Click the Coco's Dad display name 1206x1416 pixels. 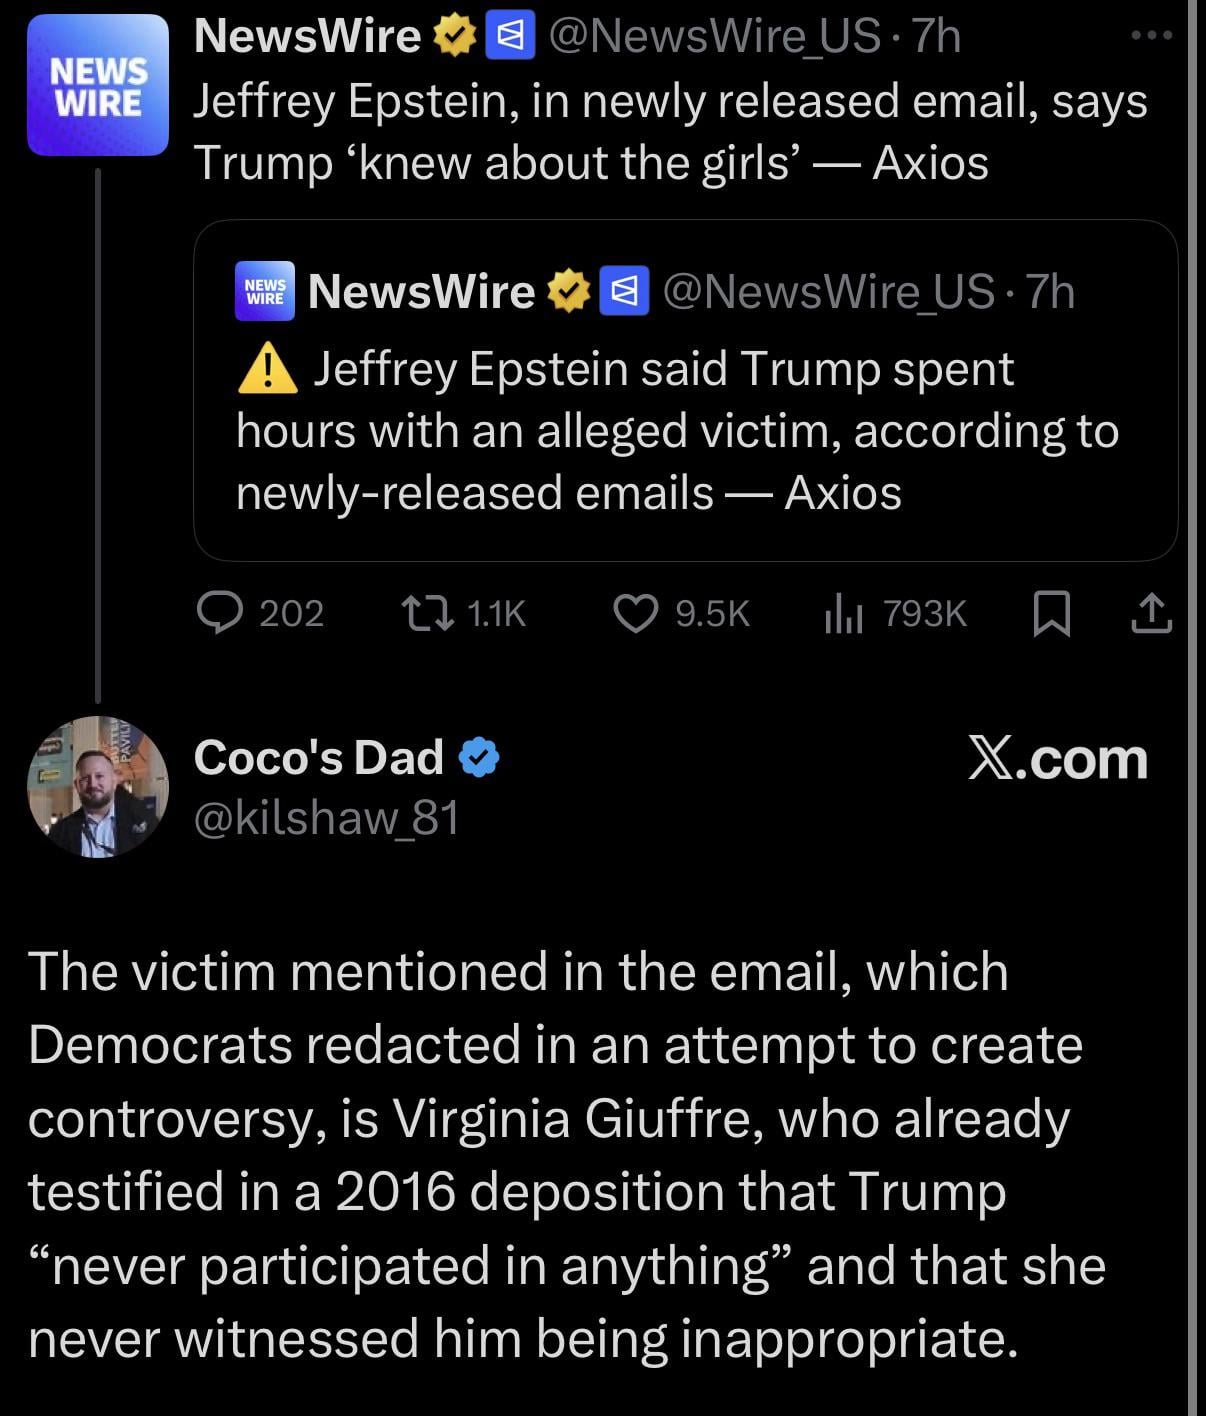(318, 757)
